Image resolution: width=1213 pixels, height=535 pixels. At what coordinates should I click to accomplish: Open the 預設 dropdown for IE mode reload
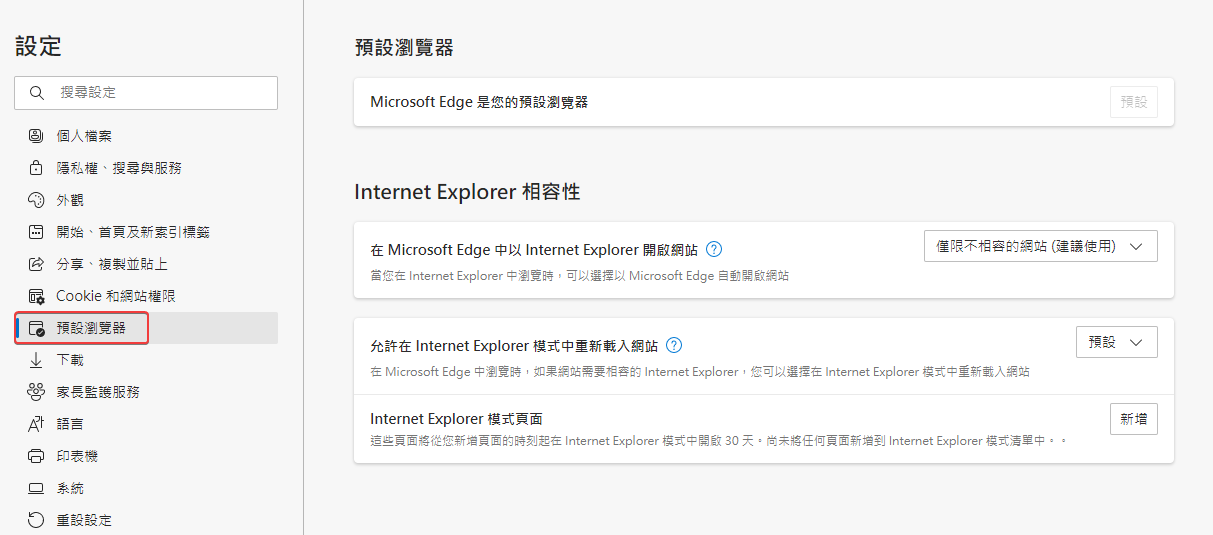pyautogui.click(x=1116, y=342)
